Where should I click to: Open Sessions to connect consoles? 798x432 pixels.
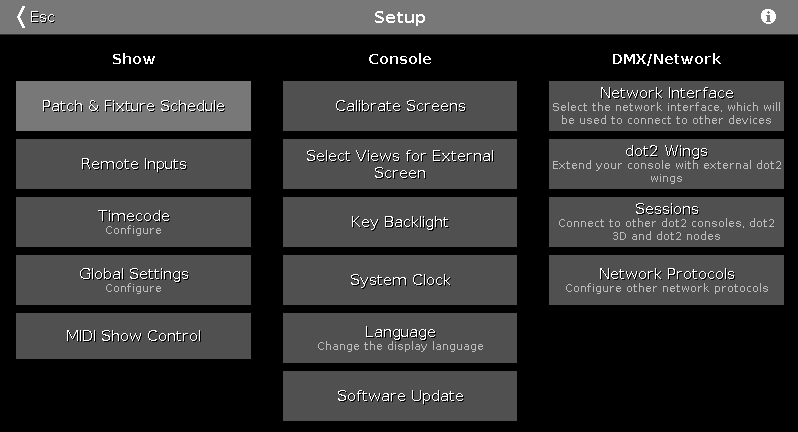coord(666,222)
